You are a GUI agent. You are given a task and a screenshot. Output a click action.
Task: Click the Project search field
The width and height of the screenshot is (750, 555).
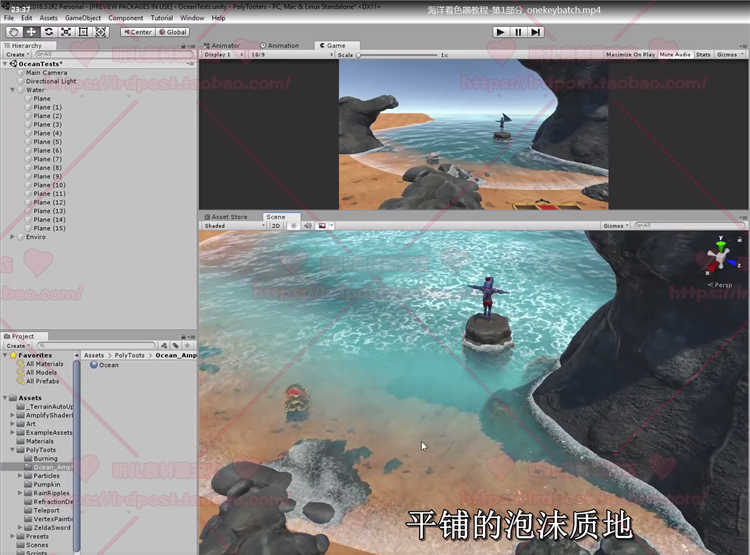[97, 345]
